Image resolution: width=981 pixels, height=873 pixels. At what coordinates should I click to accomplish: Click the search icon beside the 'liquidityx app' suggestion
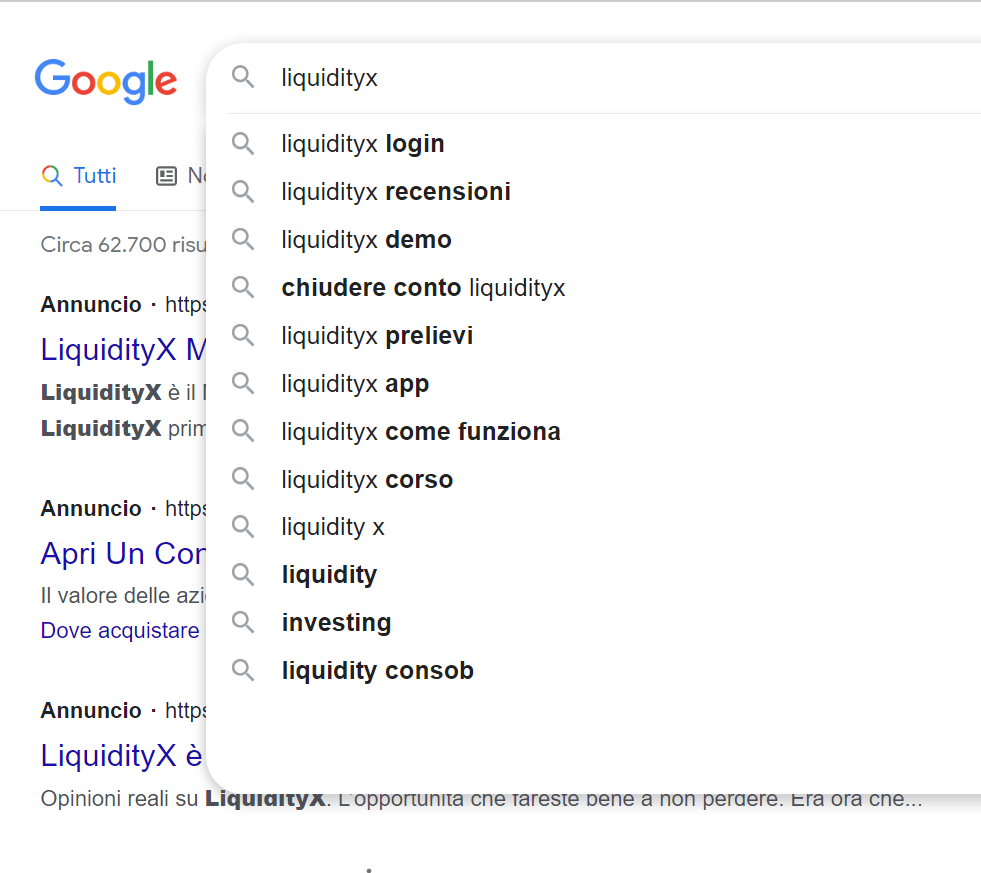(243, 383)
